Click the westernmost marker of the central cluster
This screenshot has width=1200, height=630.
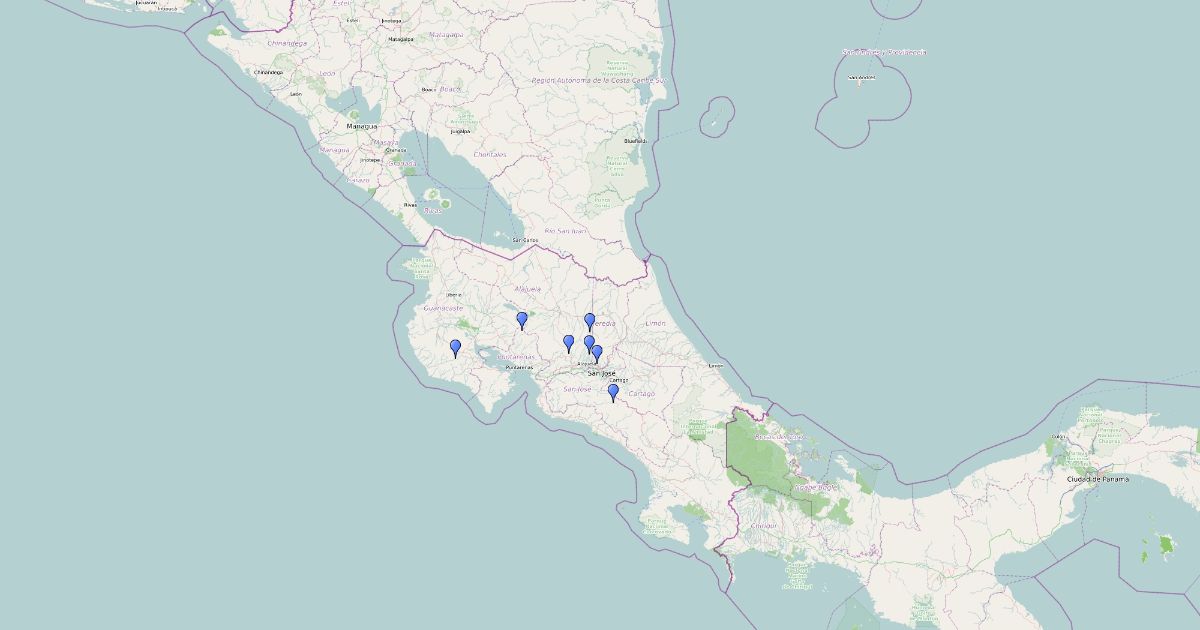coord(569,343)
